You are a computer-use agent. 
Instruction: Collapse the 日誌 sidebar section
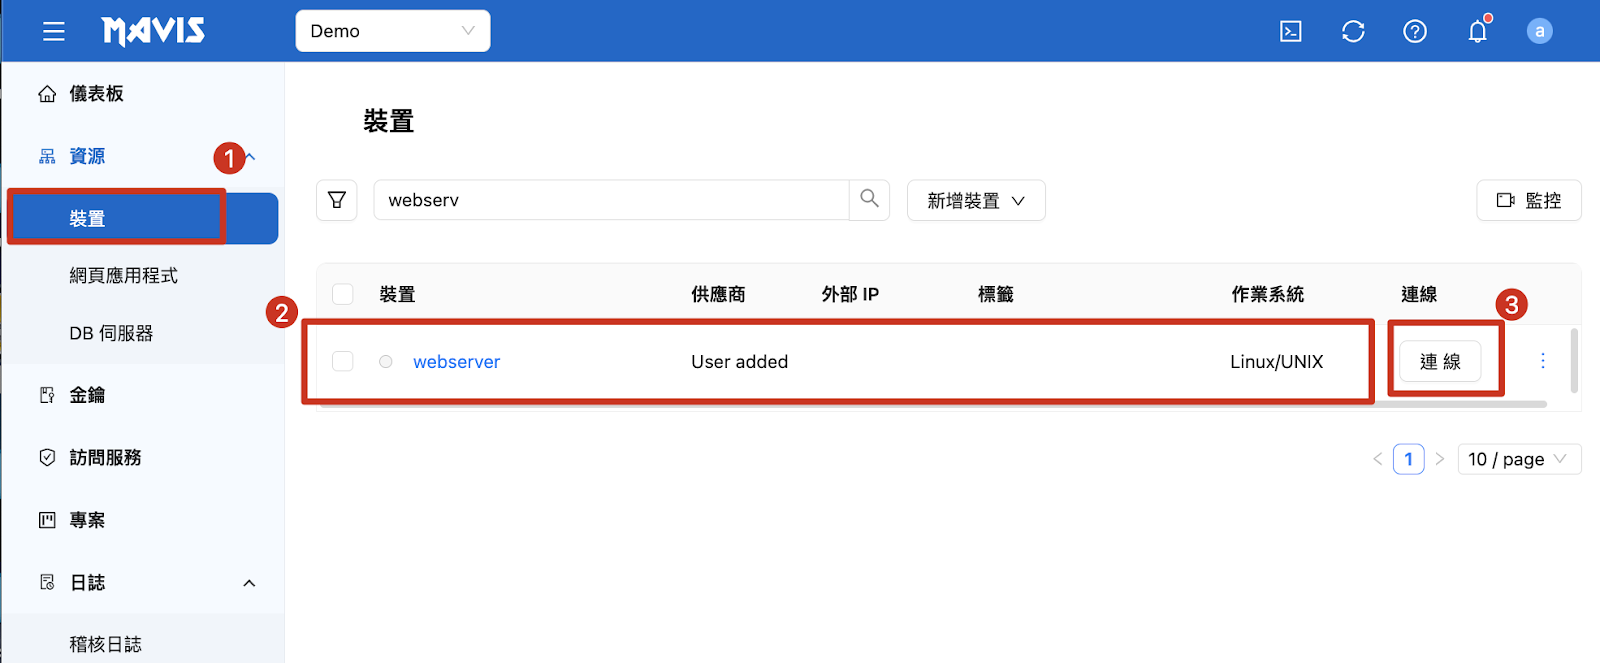point(249,583)
